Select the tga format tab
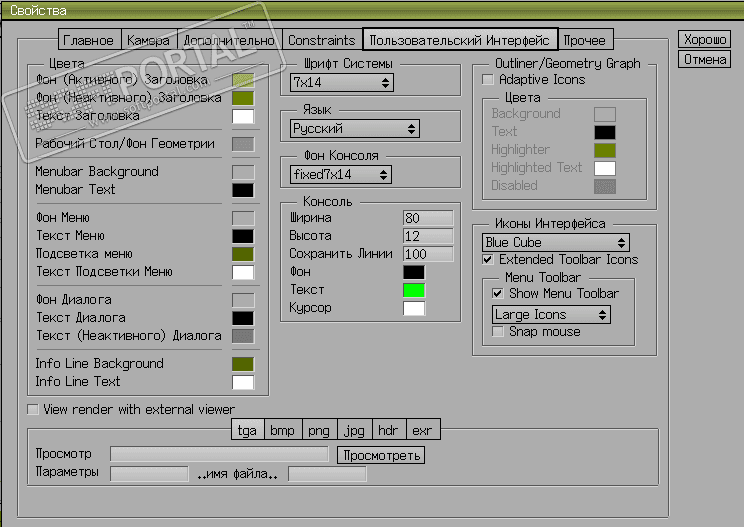The height and width of the screenshot is (527, 744). (248, 430)
